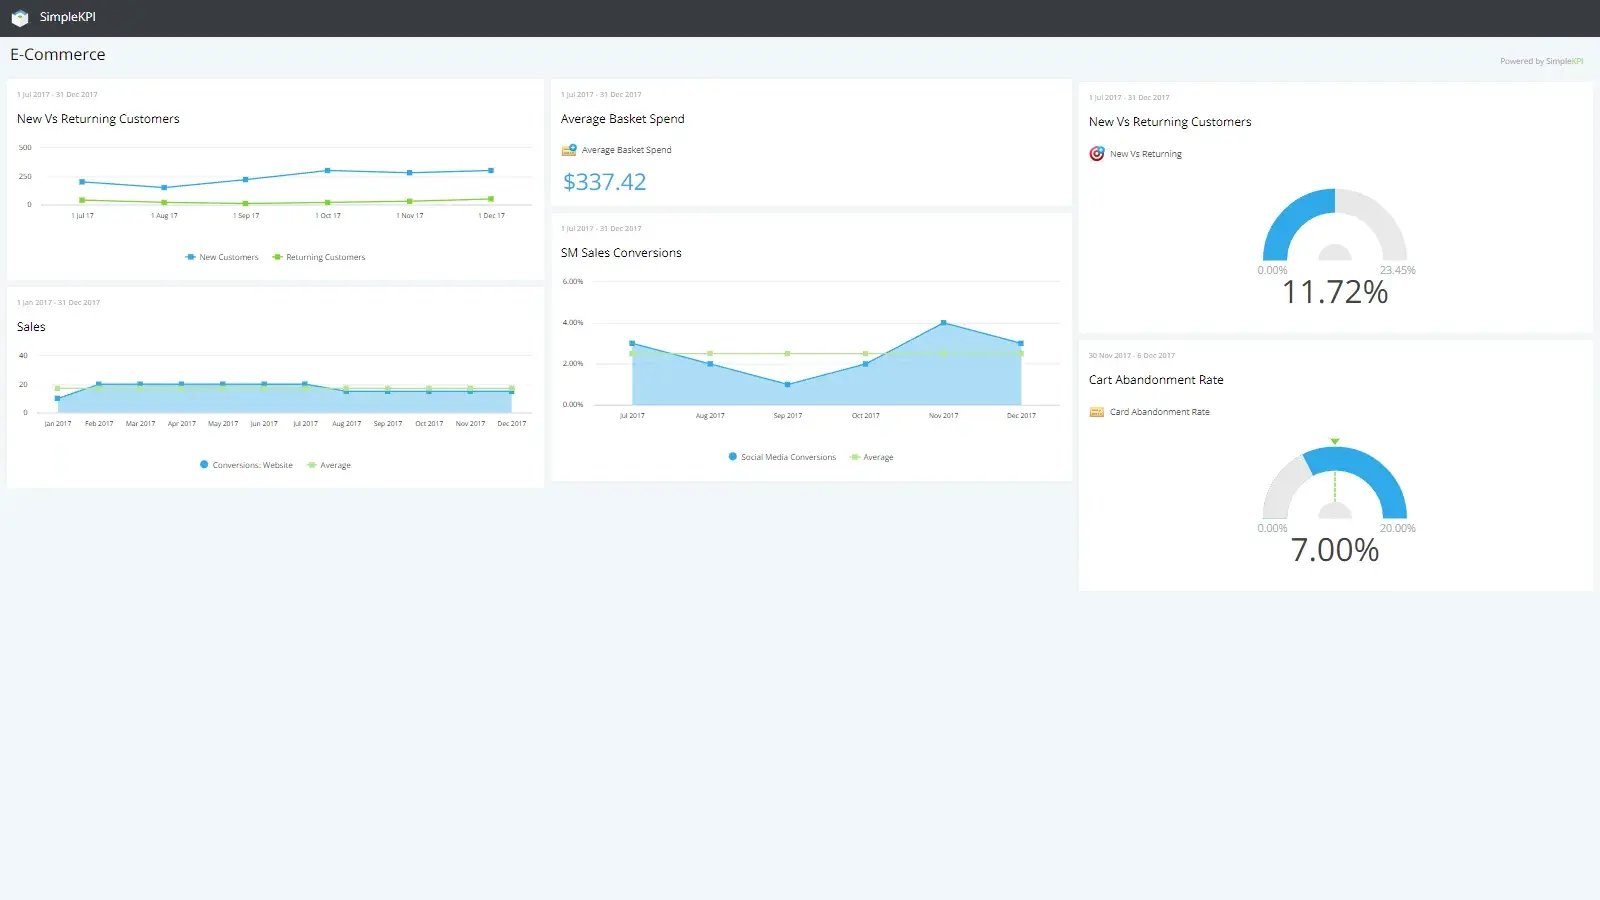Click the SimpleKPI logo icon in header
Viewport: 1600px width, 900px height.
click(x=19, y=18)
